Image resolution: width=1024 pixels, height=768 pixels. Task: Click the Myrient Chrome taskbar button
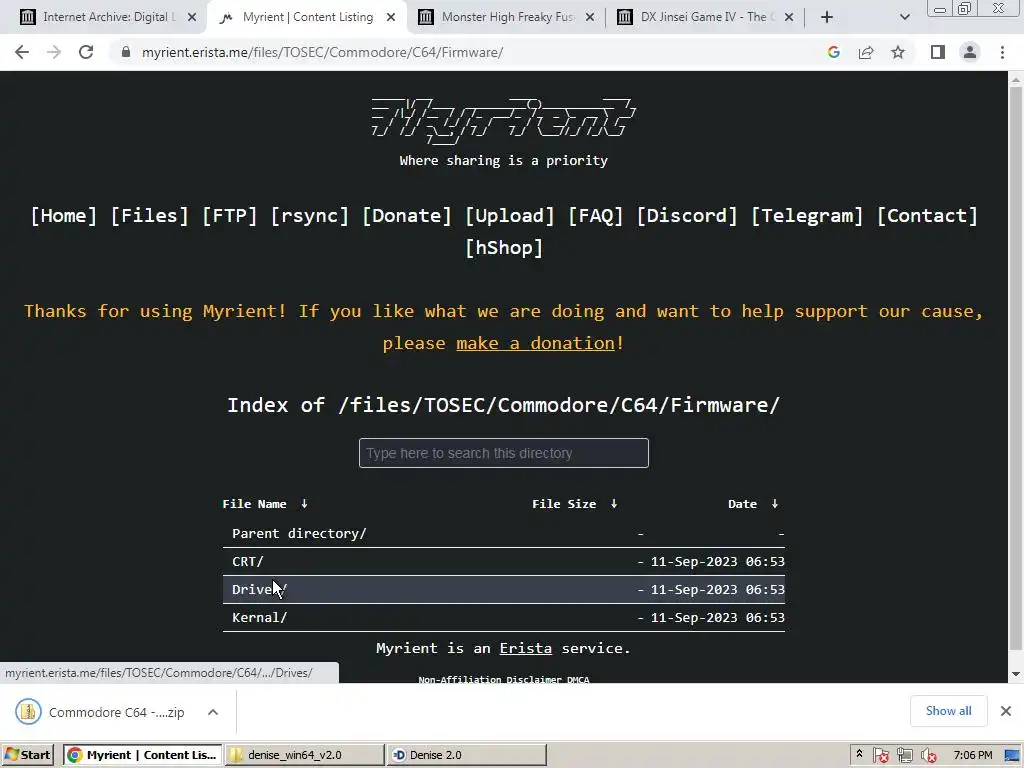point(142,755)
